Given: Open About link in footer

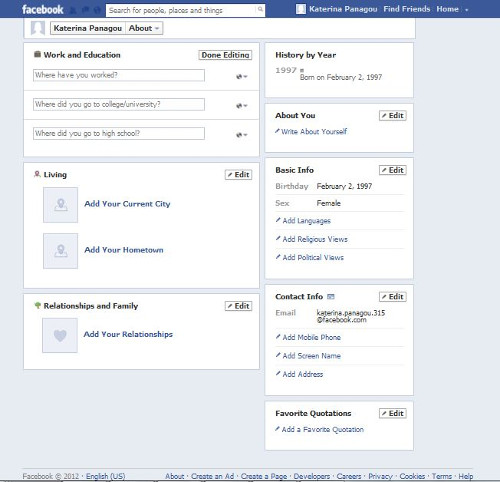Looking at the screenshot, I should tap(175, 476).
